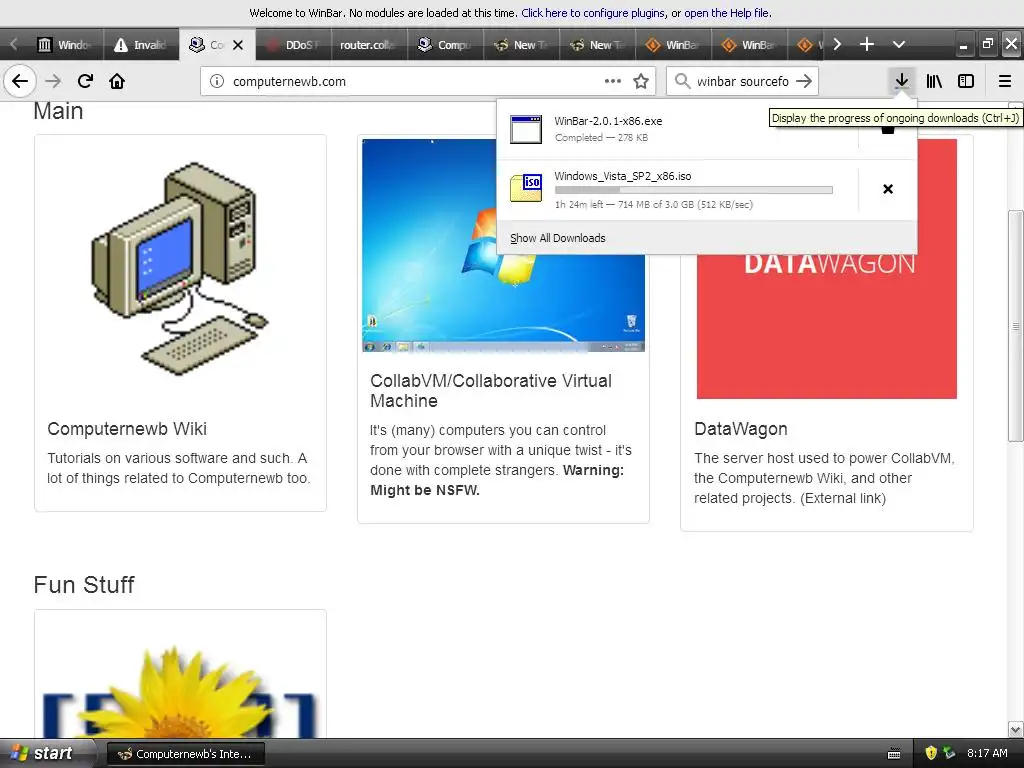Click the ISO download progress bar
Image resolution: width=1024 pixels, height=768 pixels.
tap(694, 190)
